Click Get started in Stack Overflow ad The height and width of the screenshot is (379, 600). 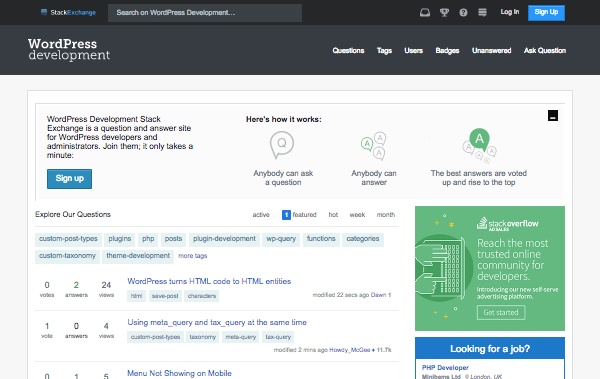coord(501,312)
